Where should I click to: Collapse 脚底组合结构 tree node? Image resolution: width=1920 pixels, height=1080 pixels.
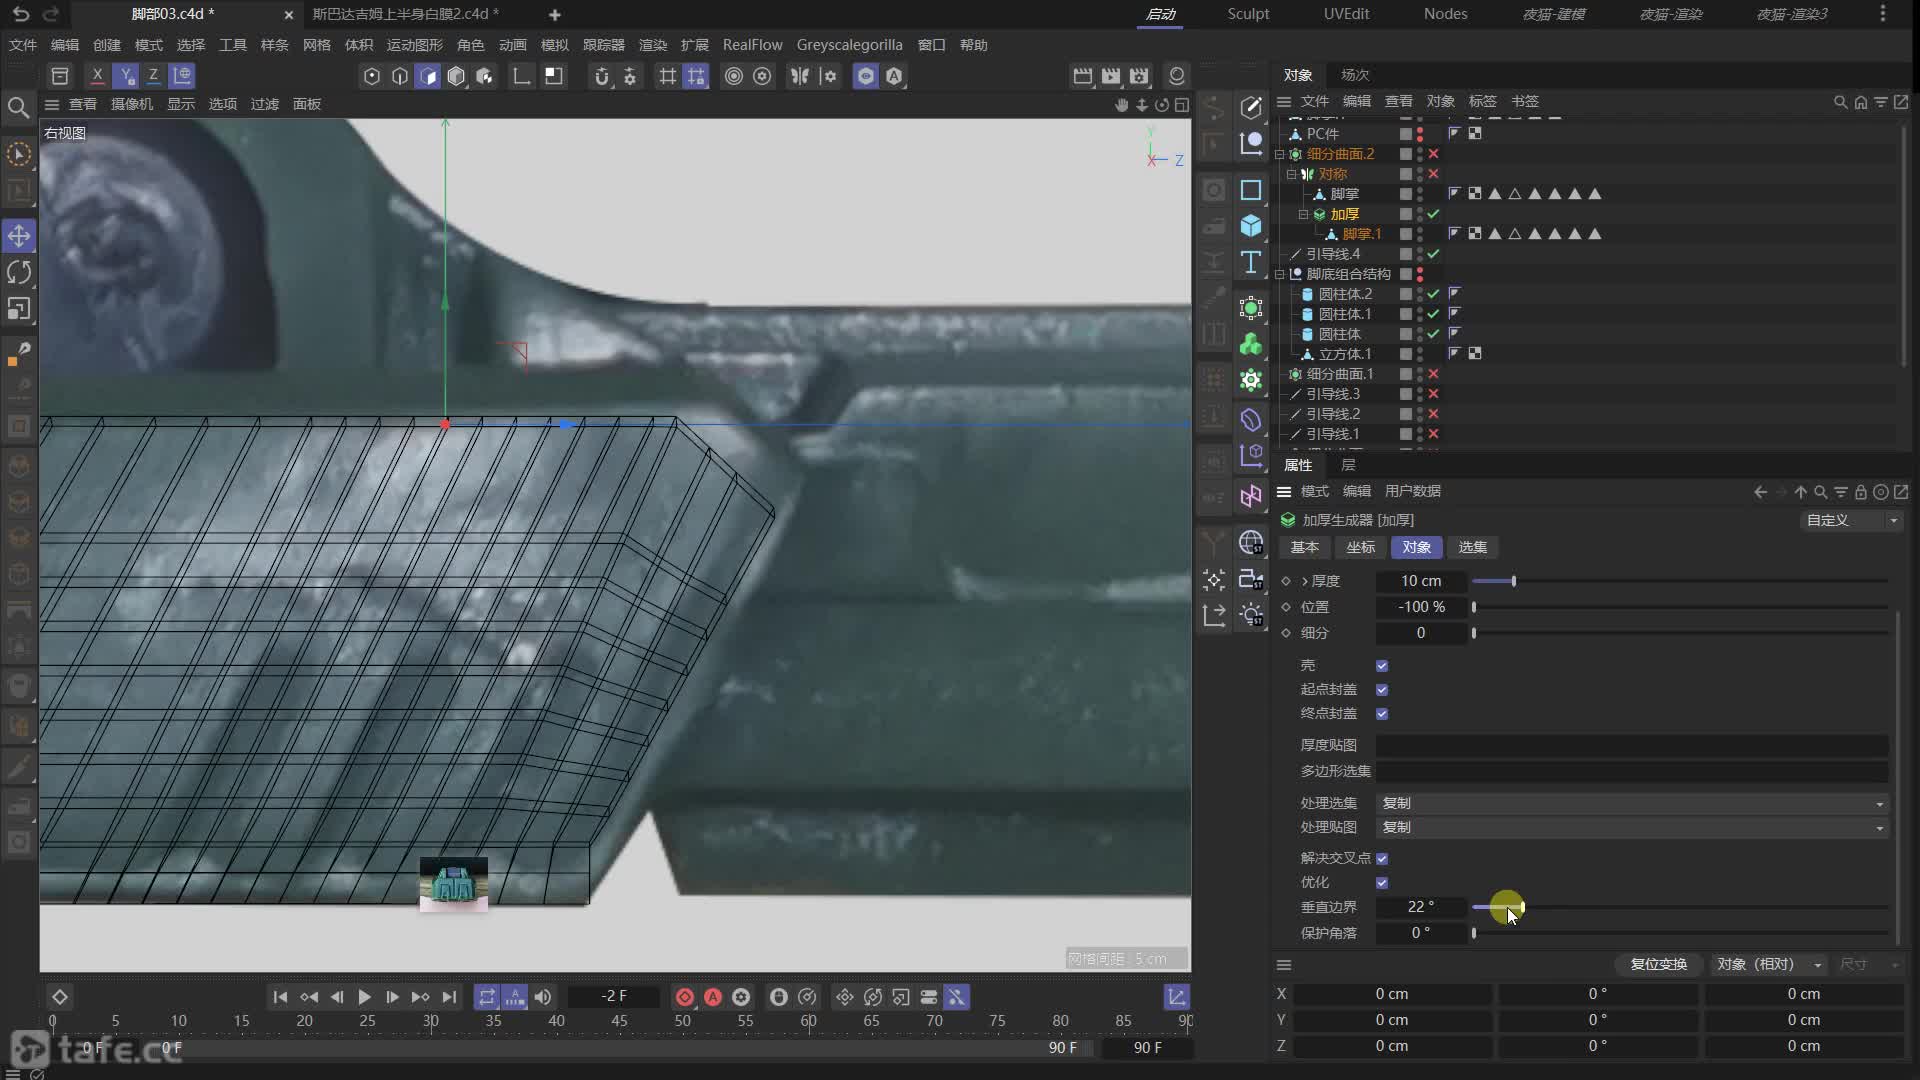click(1280, 274)
